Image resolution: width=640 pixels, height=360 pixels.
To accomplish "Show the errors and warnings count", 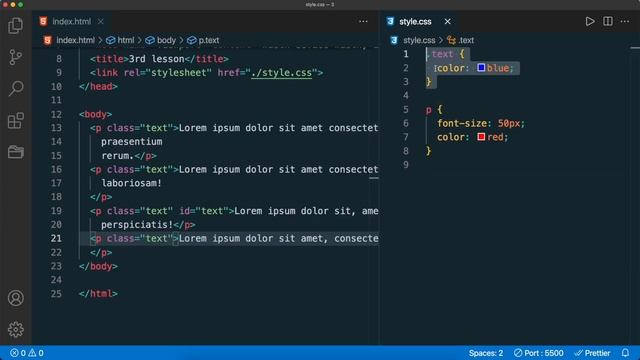I will click(27, 353).
